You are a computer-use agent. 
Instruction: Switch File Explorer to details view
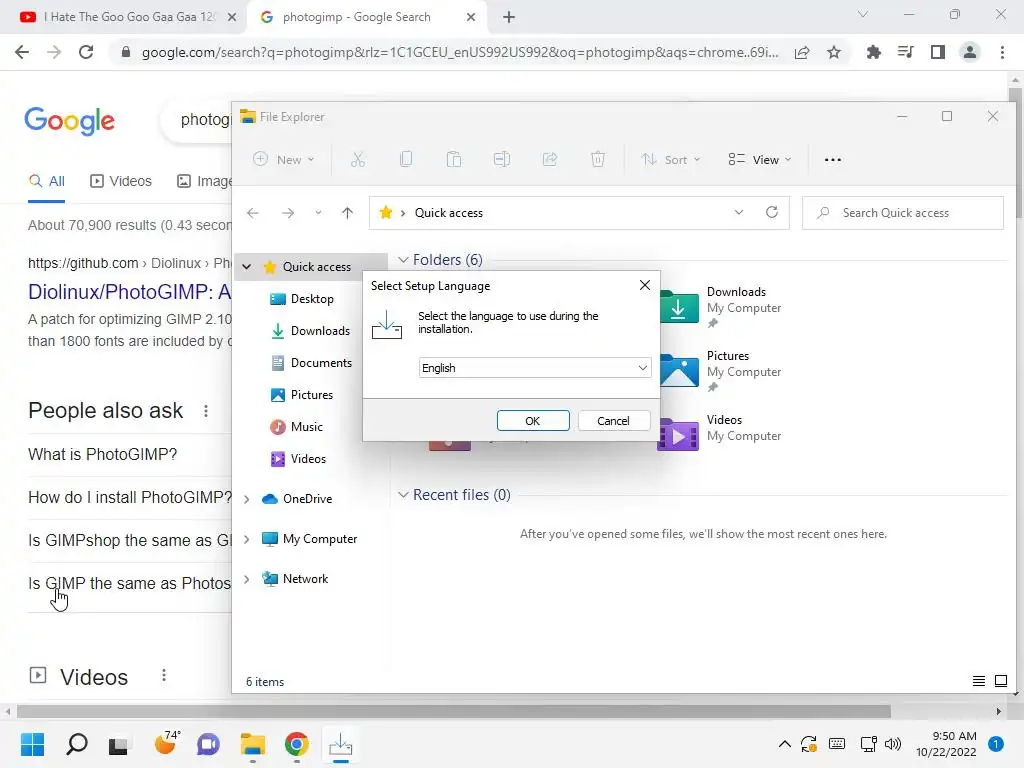coord(978,681)
